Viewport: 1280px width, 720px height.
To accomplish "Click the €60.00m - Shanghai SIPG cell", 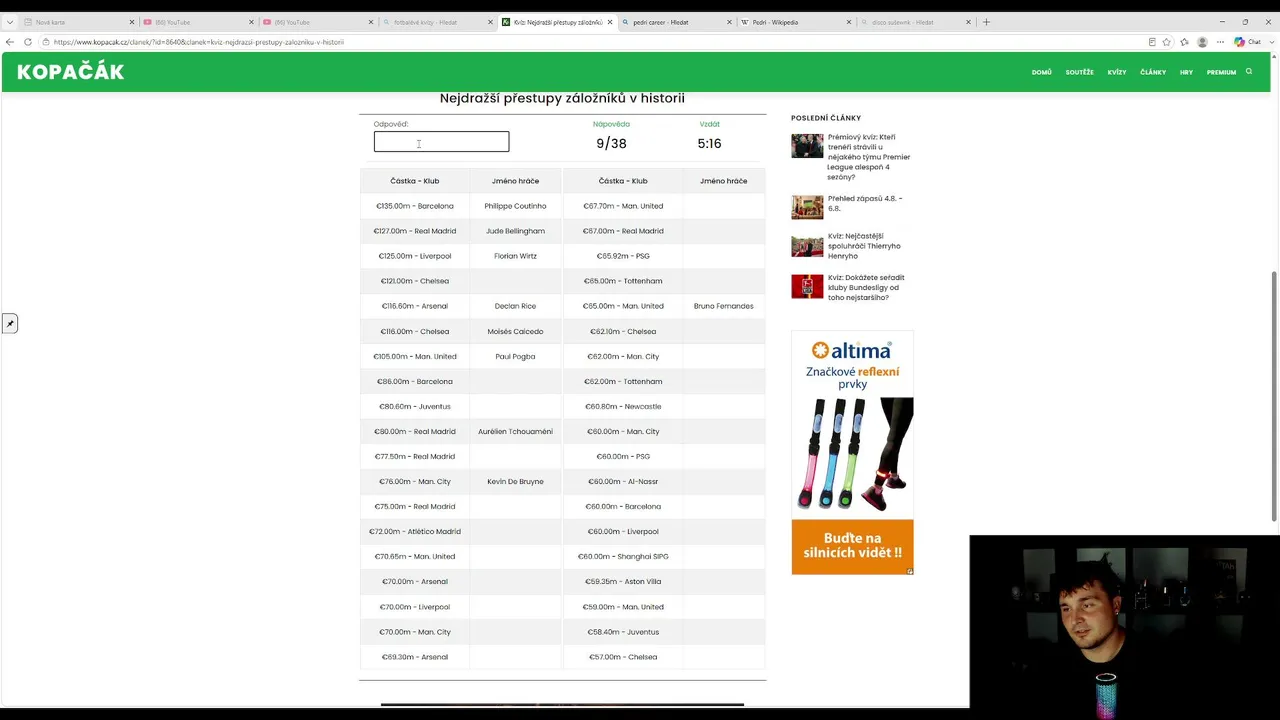I will coord(623,556).
